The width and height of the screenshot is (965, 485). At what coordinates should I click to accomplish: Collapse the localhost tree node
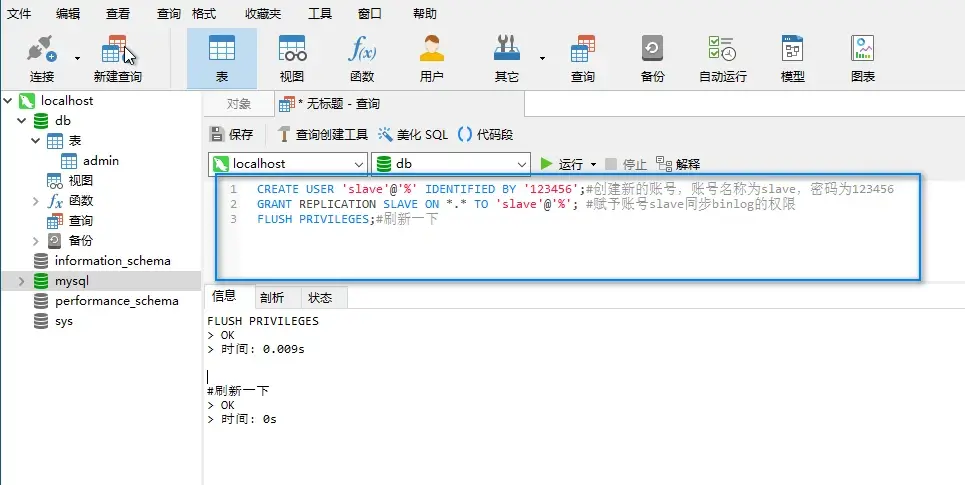[7, 100]
